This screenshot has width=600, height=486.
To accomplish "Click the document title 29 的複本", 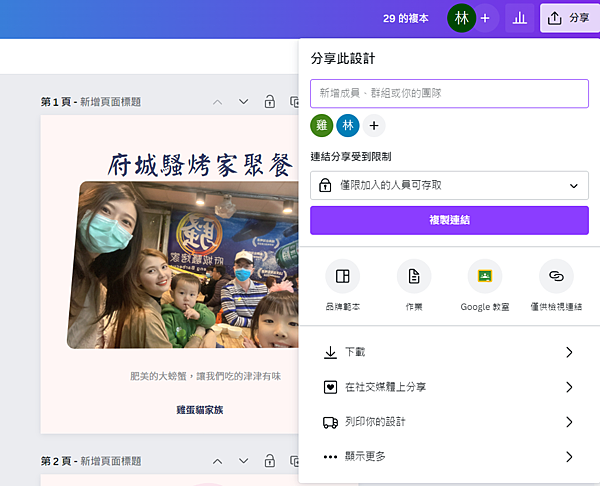I will tap(406, 18).
